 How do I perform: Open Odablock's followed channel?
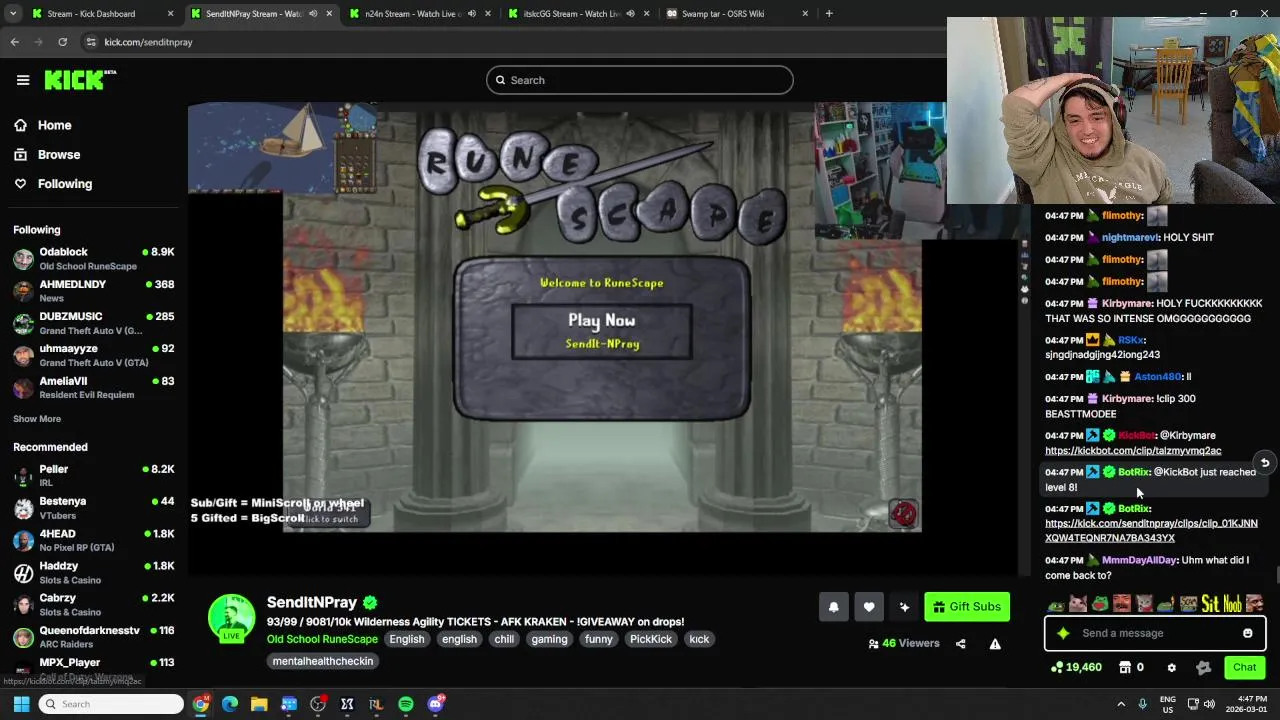pos(93,259)
